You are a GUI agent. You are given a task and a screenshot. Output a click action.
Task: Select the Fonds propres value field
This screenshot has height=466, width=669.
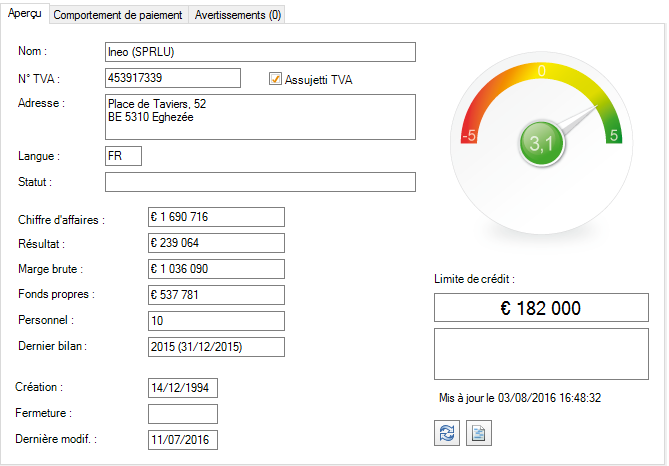(x=215, y=295)
